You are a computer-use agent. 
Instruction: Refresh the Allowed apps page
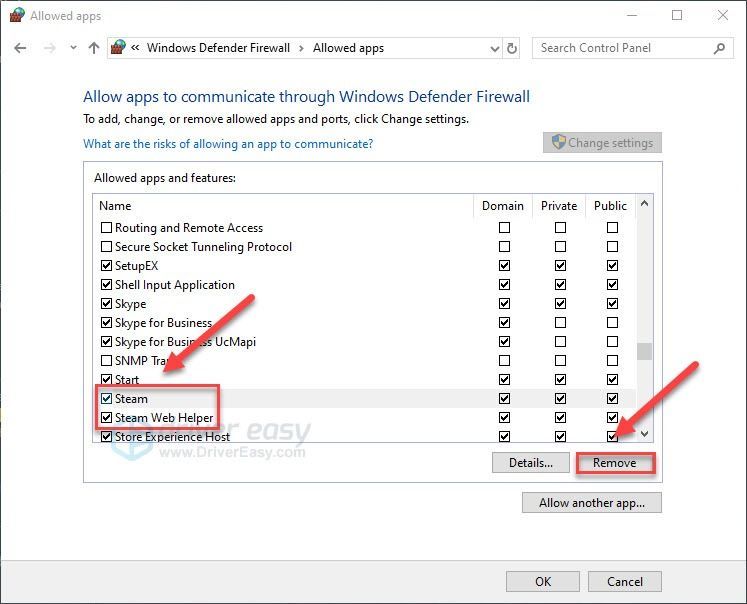(512, 49)
